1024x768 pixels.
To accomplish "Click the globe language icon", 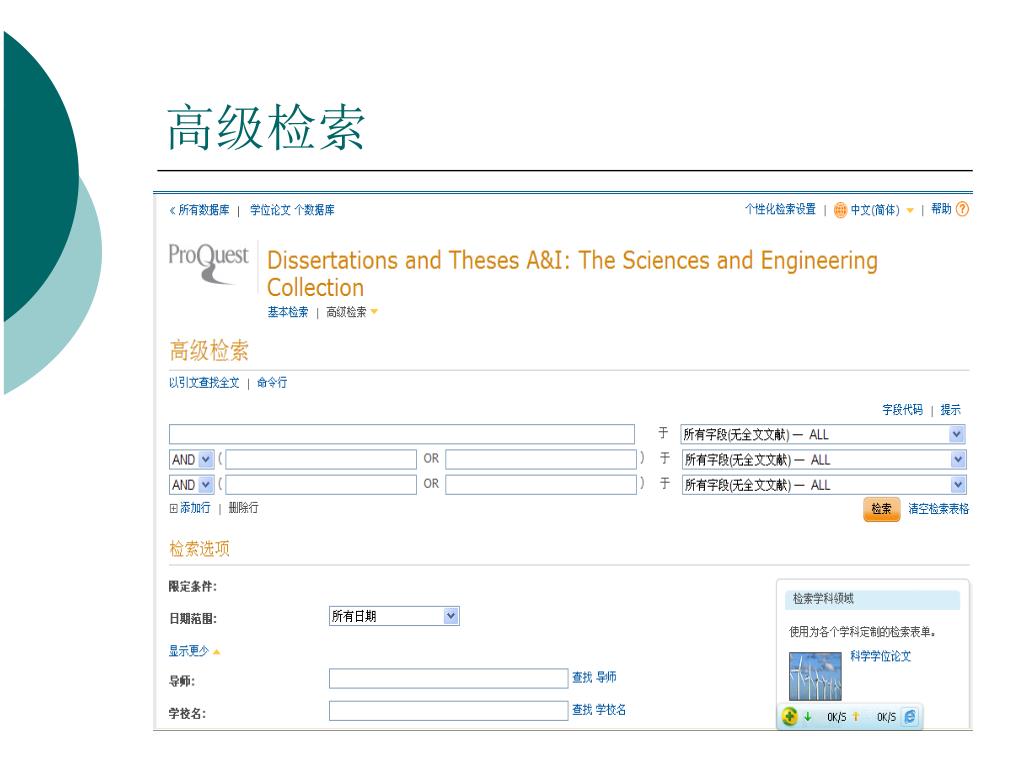I will tap(840, 210).
